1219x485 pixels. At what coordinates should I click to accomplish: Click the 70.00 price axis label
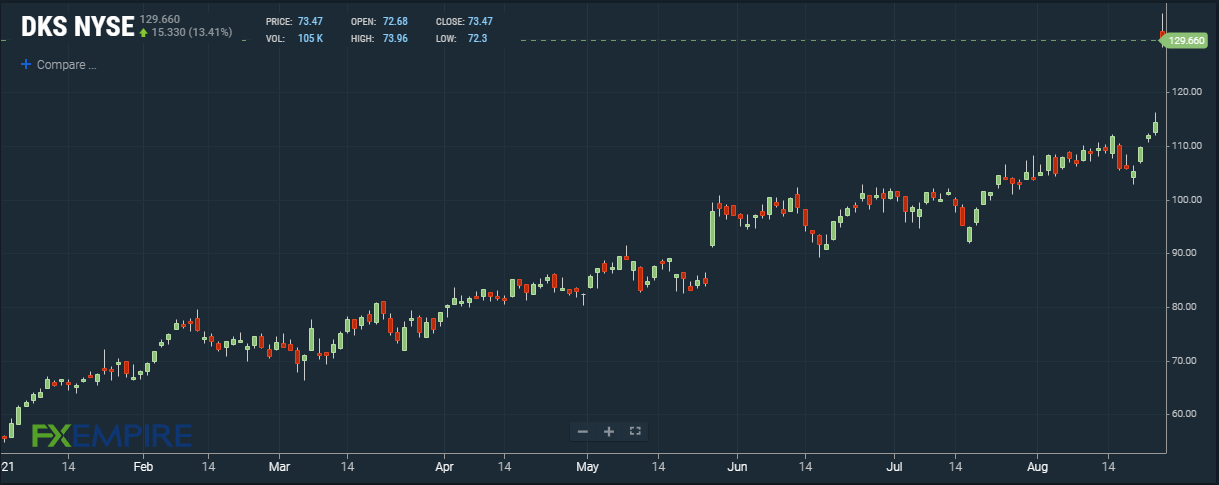point(1186,360)
